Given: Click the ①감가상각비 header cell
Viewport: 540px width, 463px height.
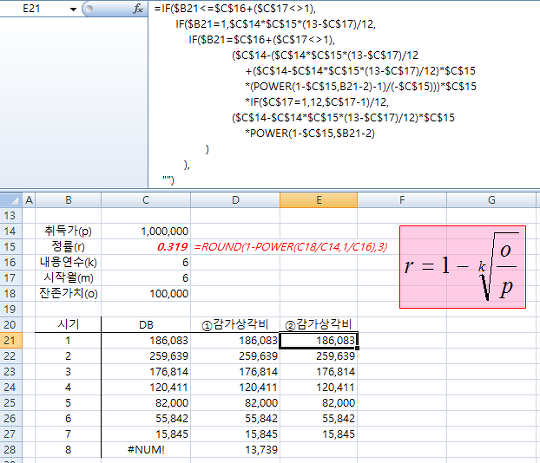Looking at the screenshot, I should (235, 325).
